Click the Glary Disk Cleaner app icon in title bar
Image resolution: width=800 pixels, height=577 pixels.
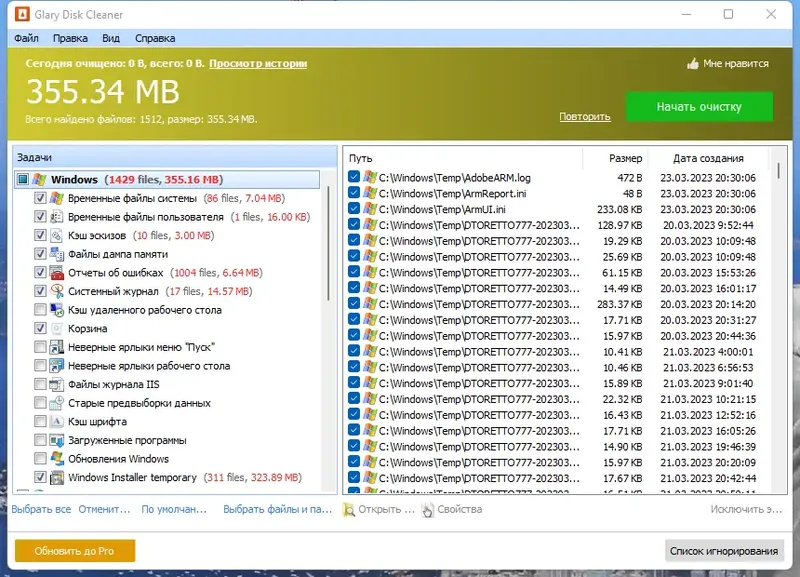(22, 14)
